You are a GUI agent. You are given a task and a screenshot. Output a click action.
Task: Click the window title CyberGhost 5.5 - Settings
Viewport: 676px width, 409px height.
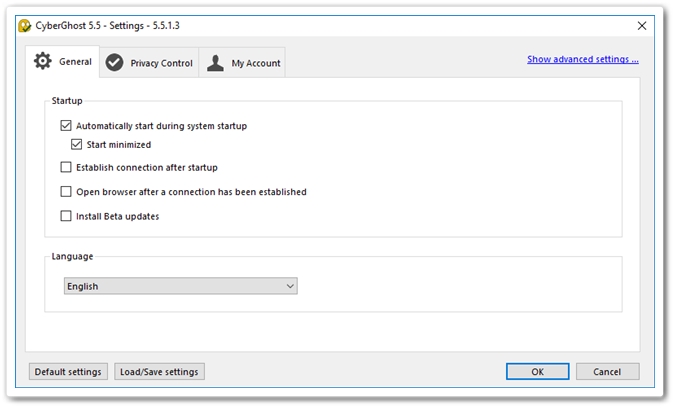coord(107,26)
